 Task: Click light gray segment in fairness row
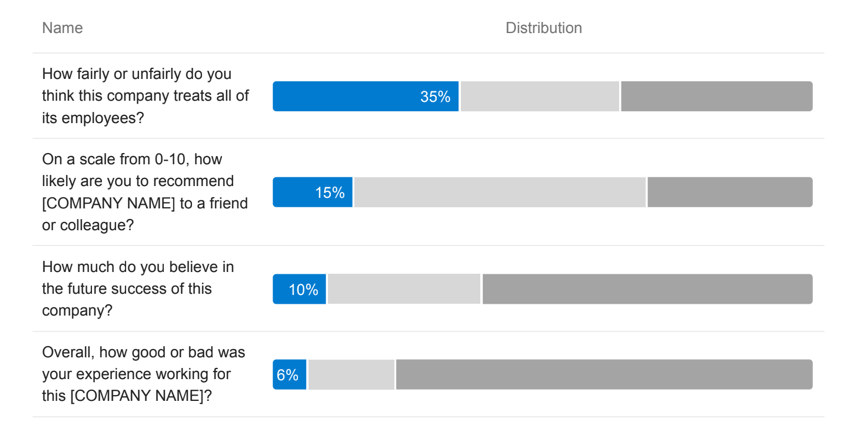click(540, 97)
